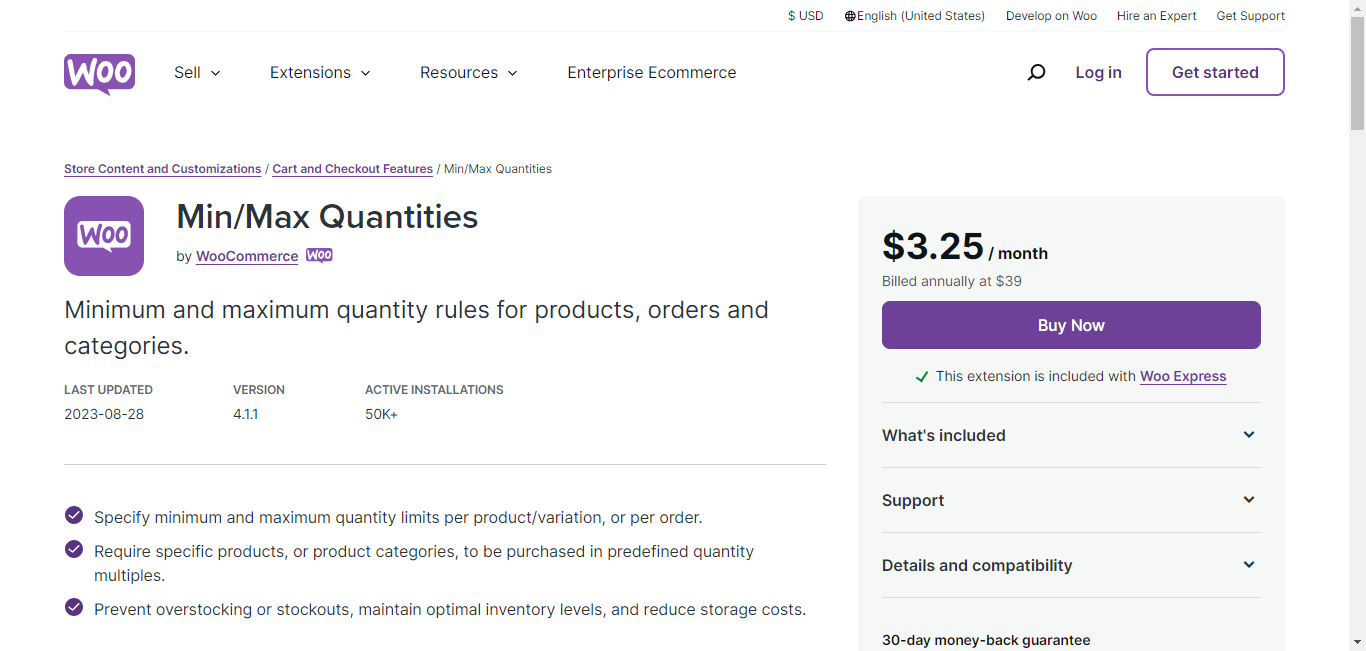Click the 'Minimum and maximum quantity rules' description
This screenshot has height=651, width=1366.
416,327
